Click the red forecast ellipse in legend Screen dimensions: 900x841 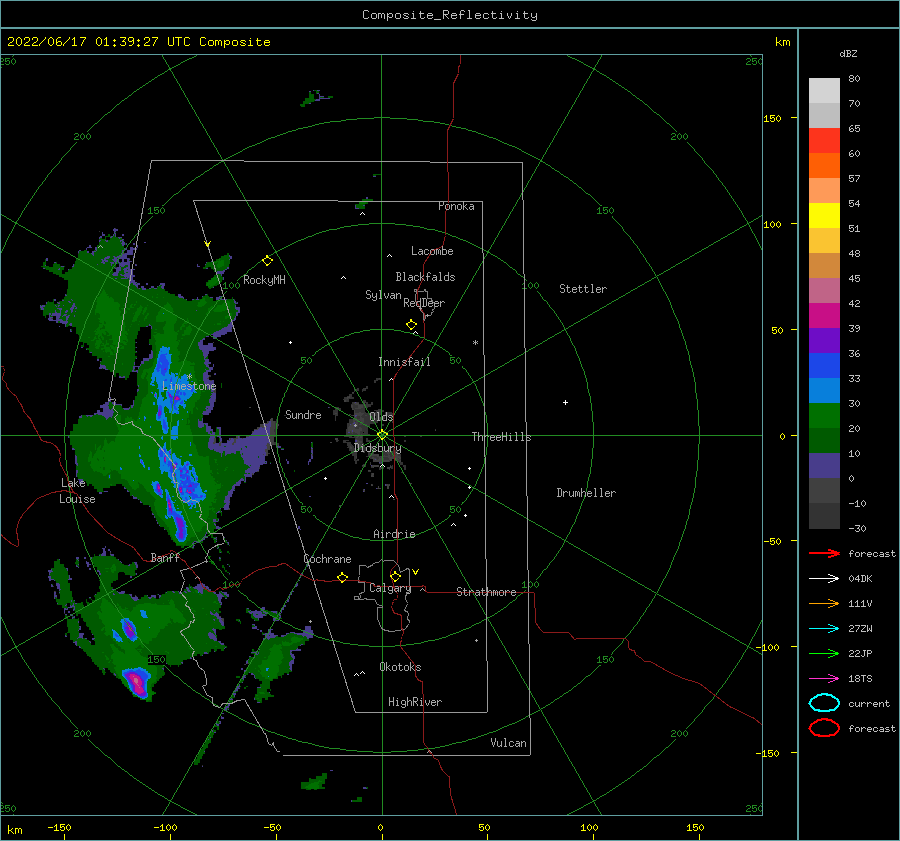coord(824,728)
